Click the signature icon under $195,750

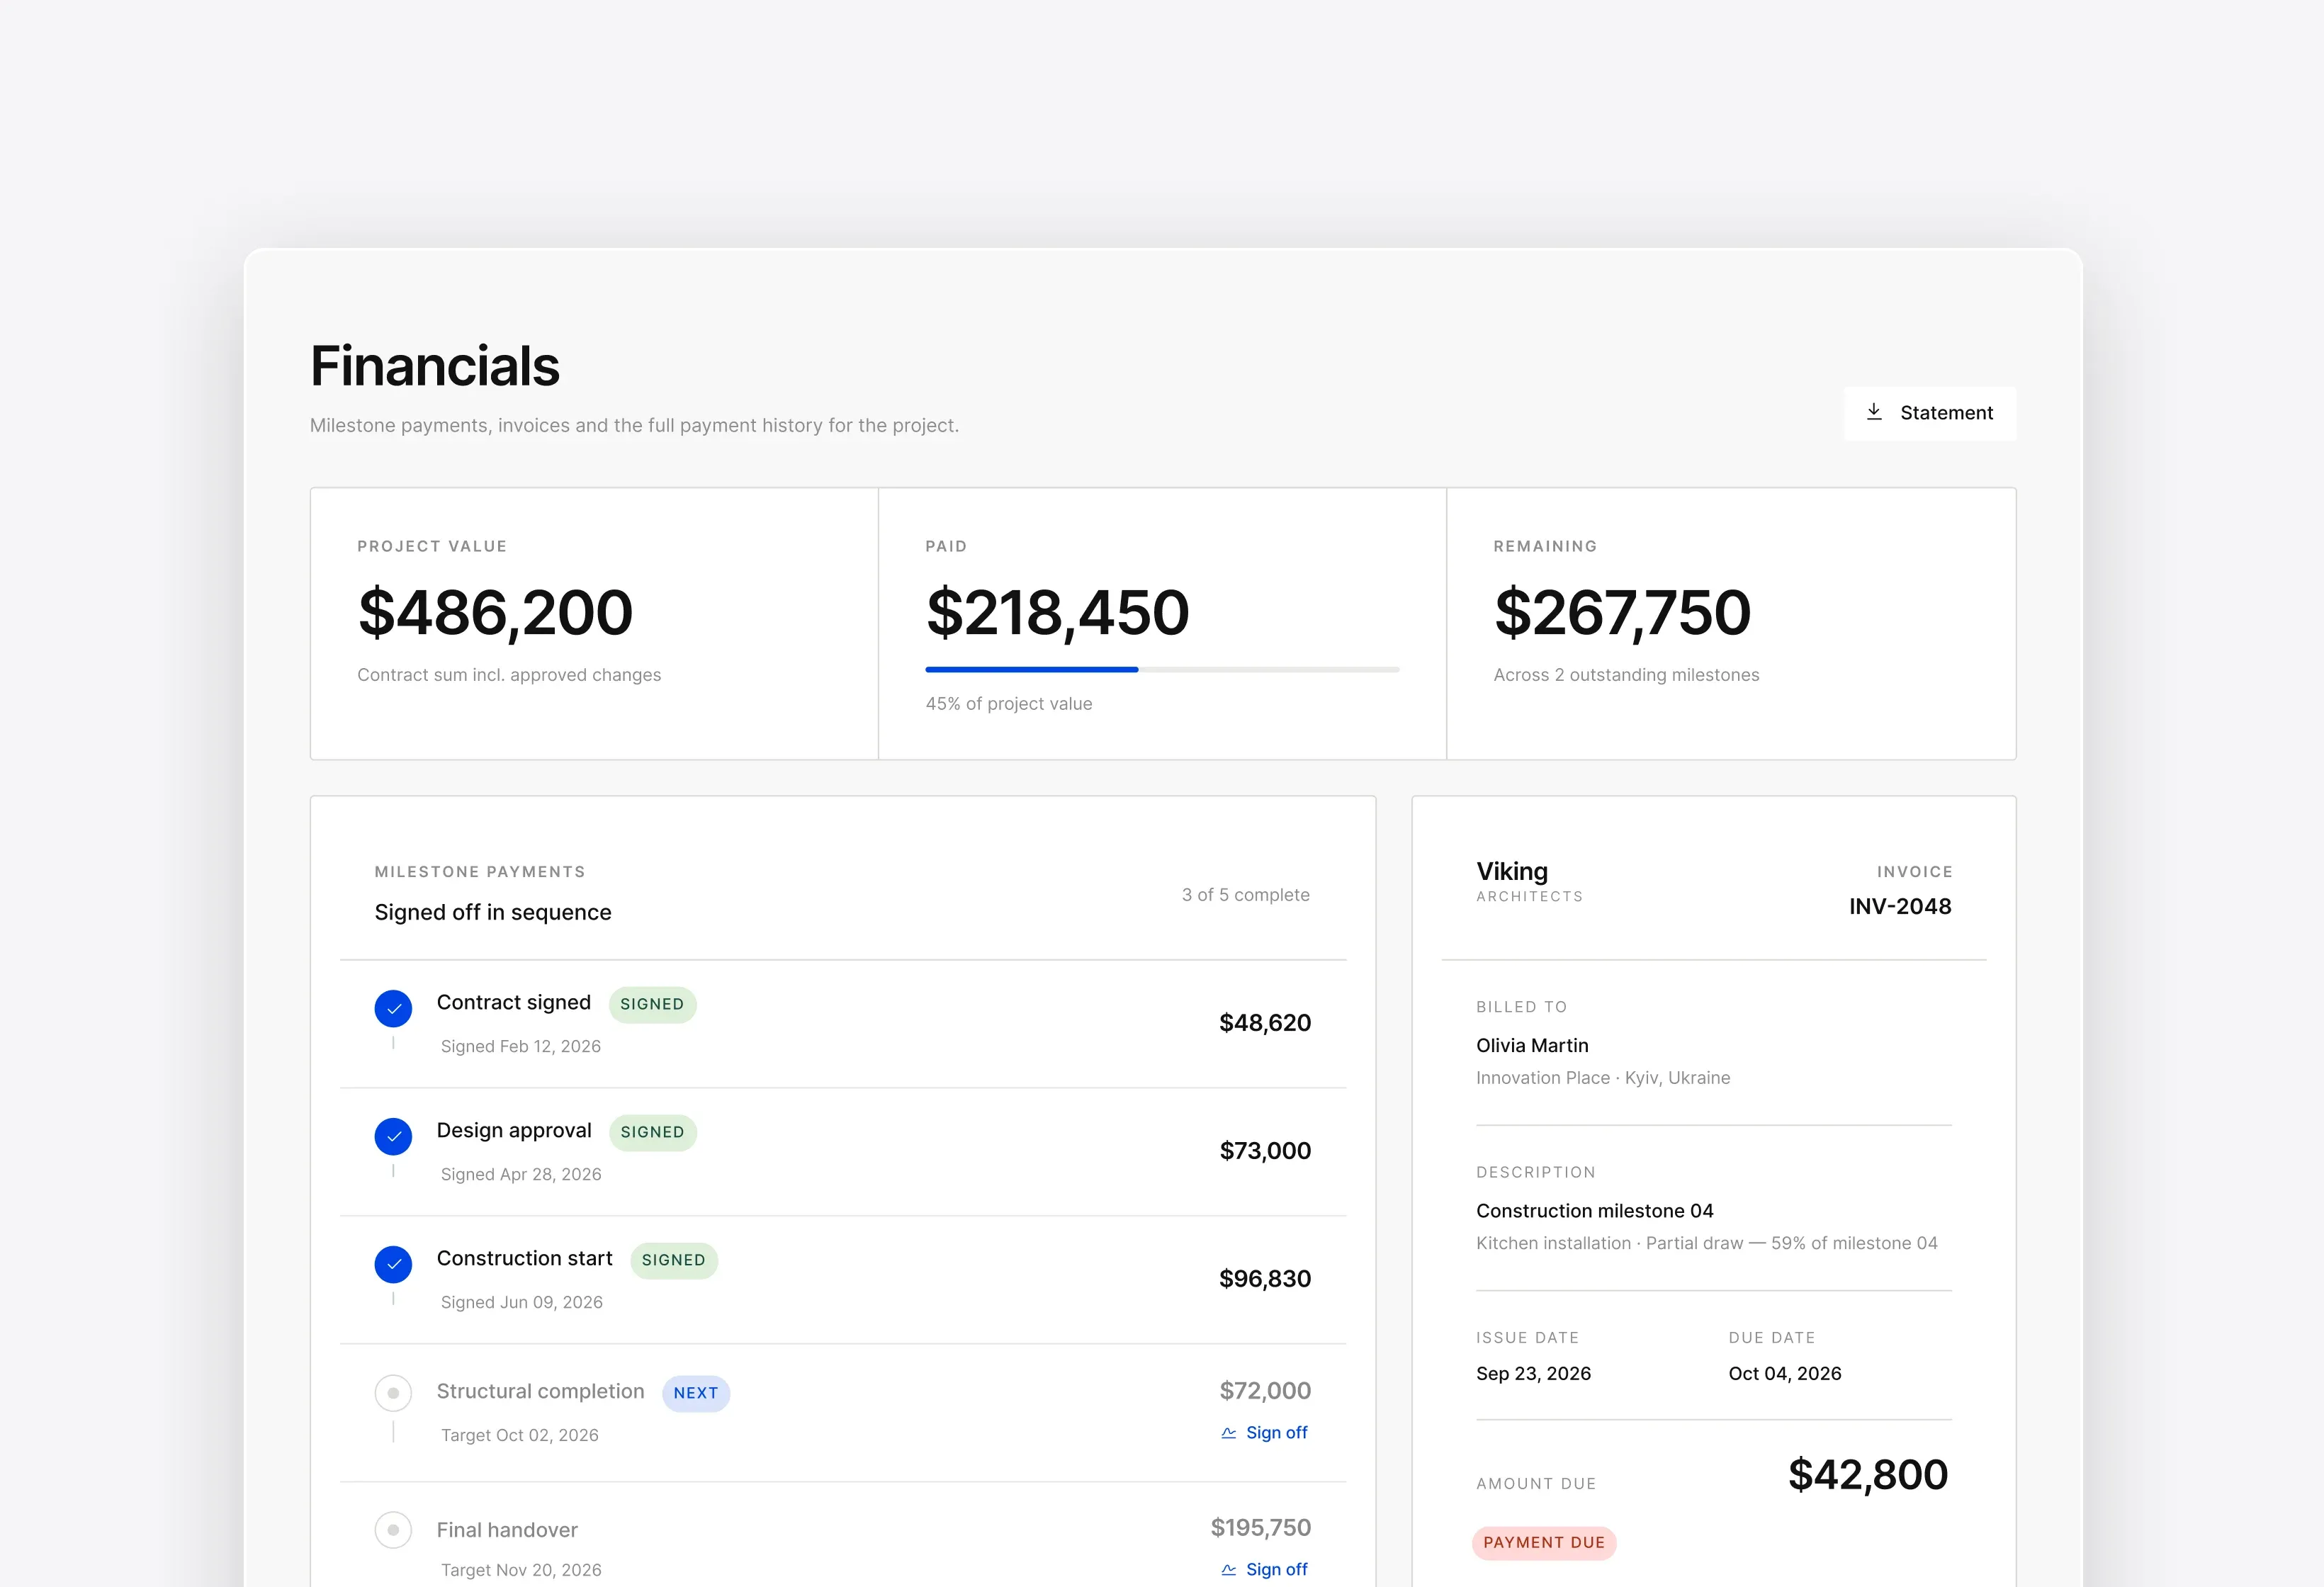(x=1229, y=1570)
